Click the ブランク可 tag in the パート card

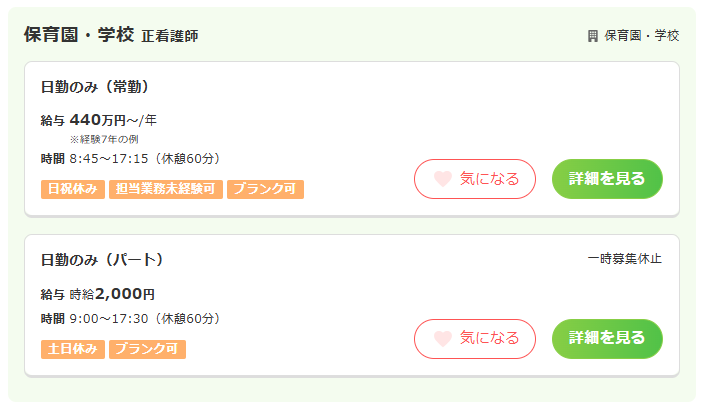click(147, 349)
